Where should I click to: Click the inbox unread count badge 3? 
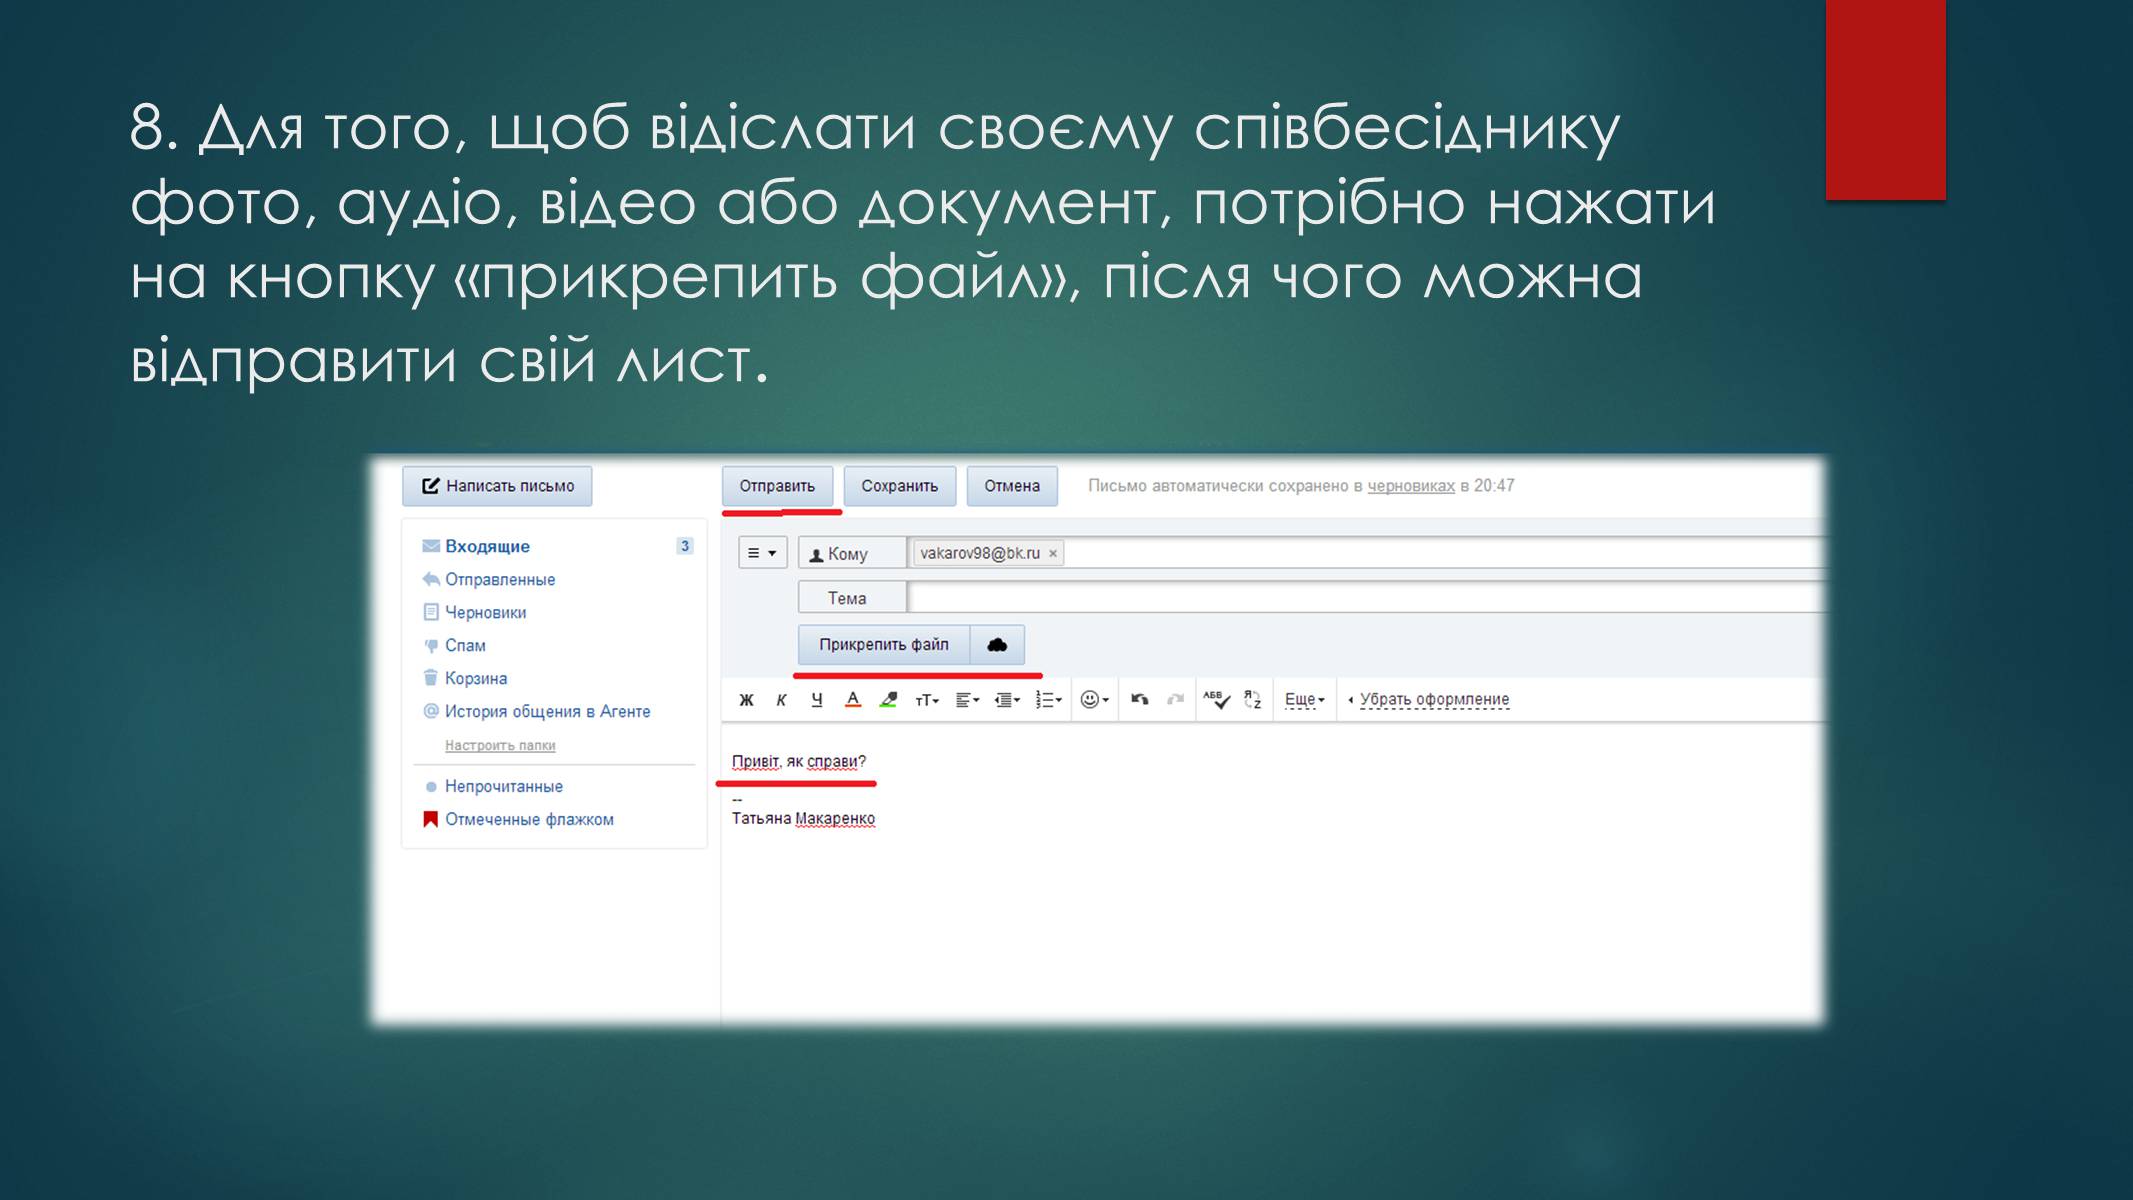[685, 546]
